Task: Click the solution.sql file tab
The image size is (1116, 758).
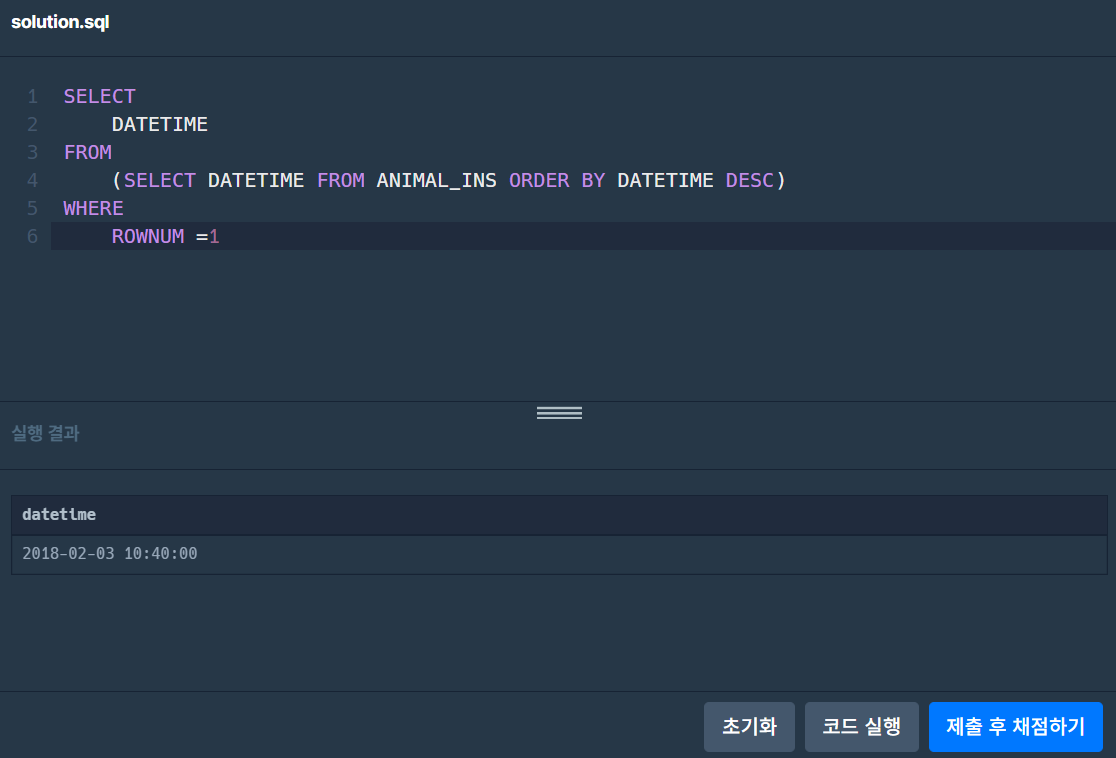Action: [60, 22]
